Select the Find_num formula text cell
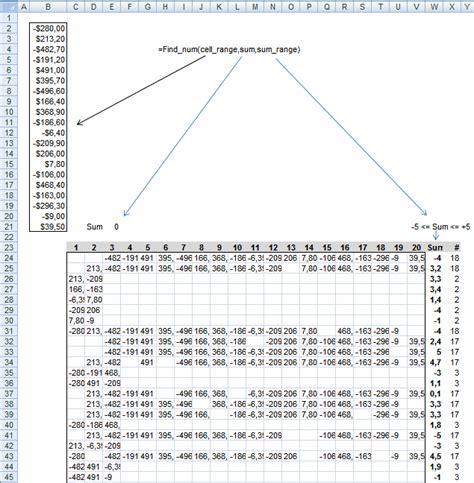The height and width of the screenshot is (483, 474). [229, 50]
